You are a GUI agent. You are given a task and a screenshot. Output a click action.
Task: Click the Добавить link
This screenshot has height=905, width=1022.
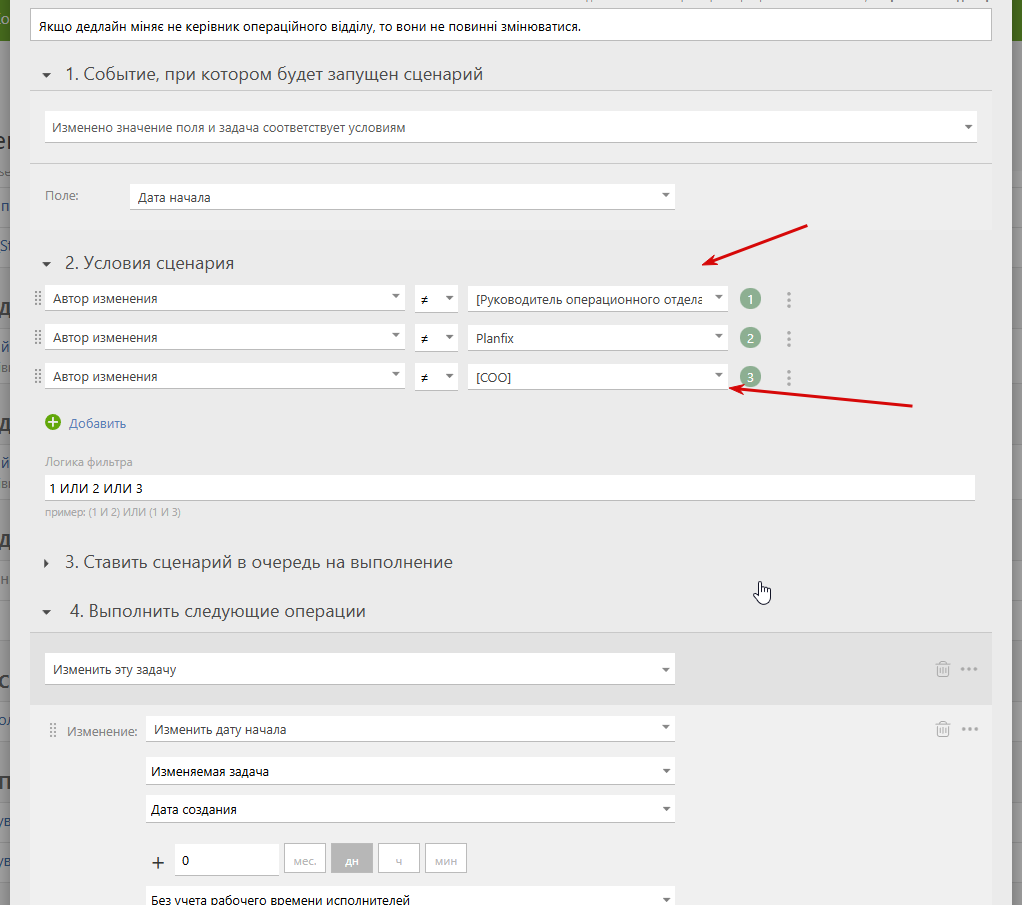click(97, 423)
